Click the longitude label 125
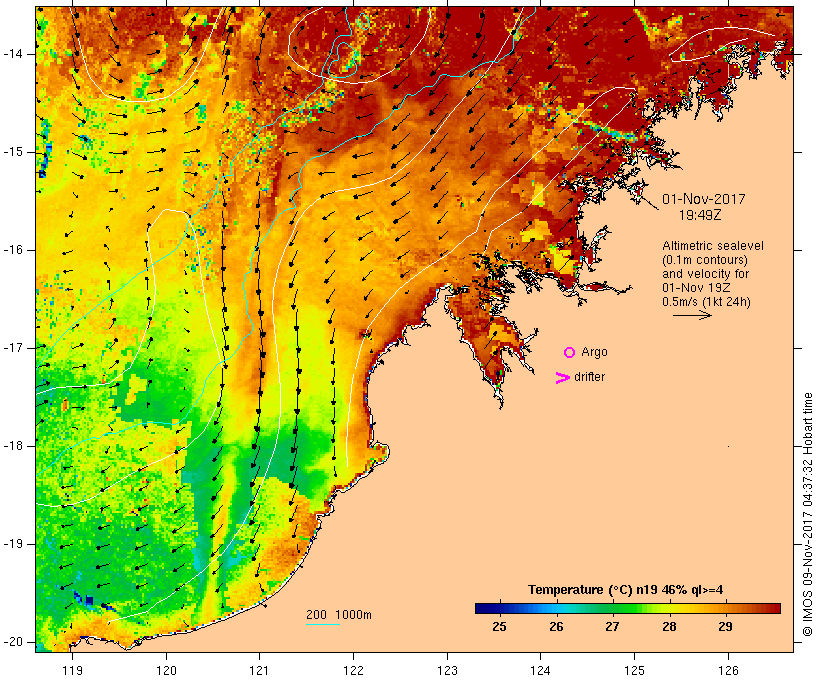 [x=634, y=670]
